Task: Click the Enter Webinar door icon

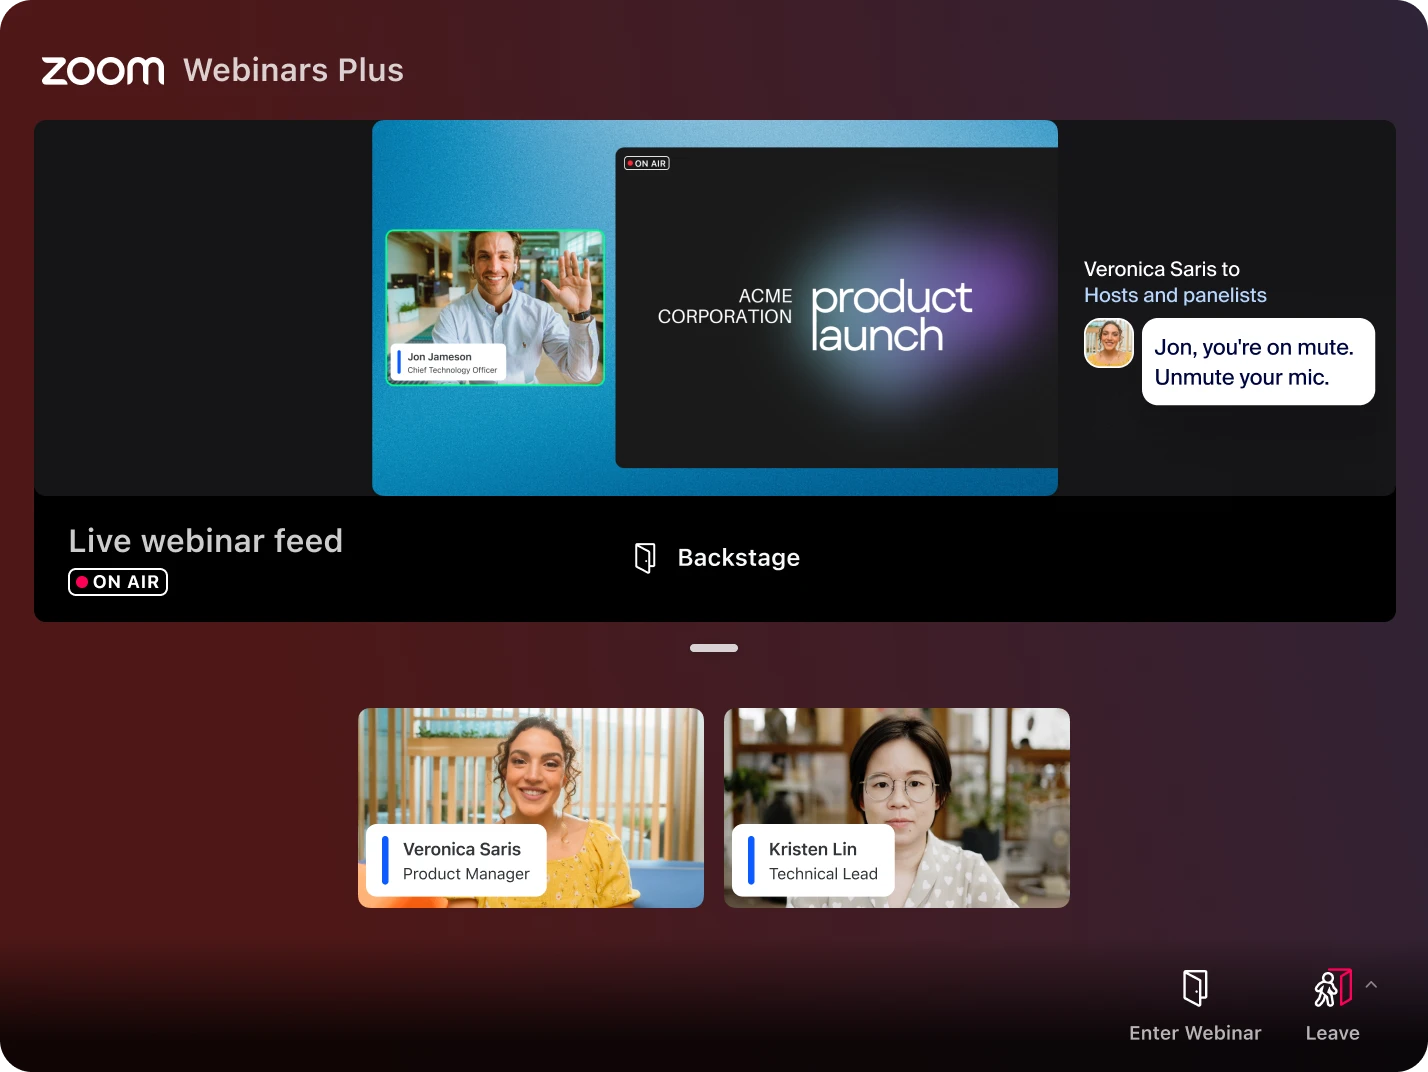Action: click(1195, 988)
